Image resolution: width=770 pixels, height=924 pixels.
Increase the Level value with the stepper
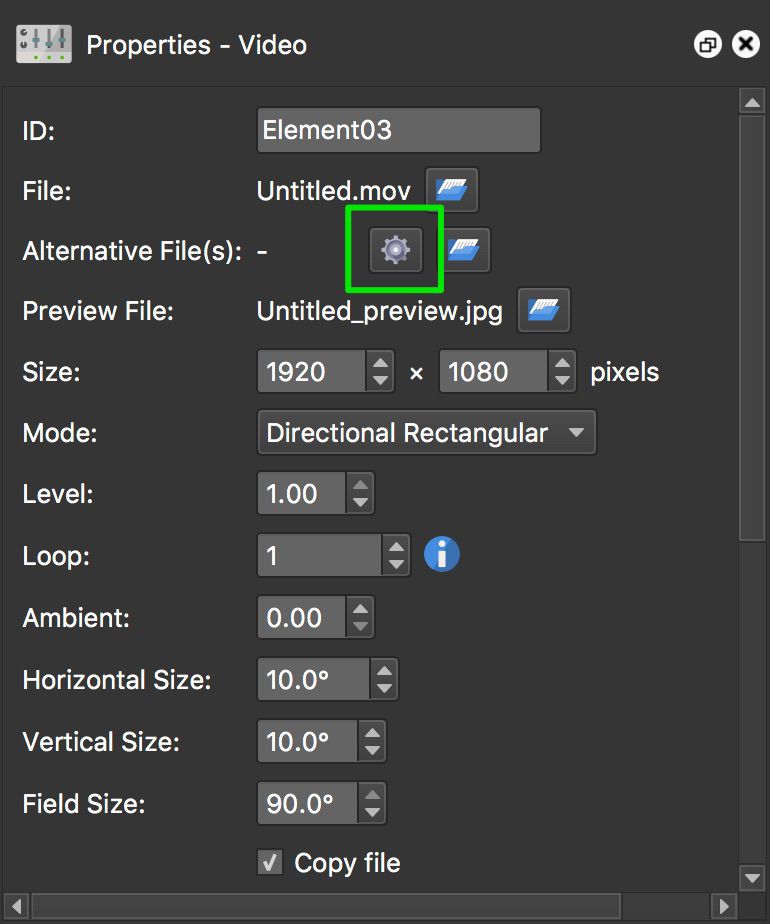pos(360,487)
